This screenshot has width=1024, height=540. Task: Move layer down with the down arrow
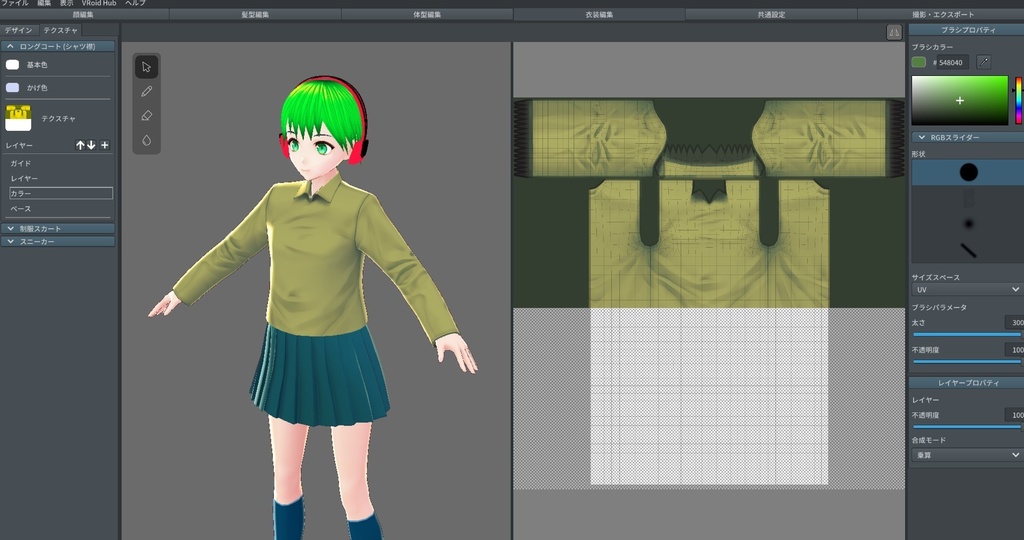pyautogui.click(x=91, y=145)
